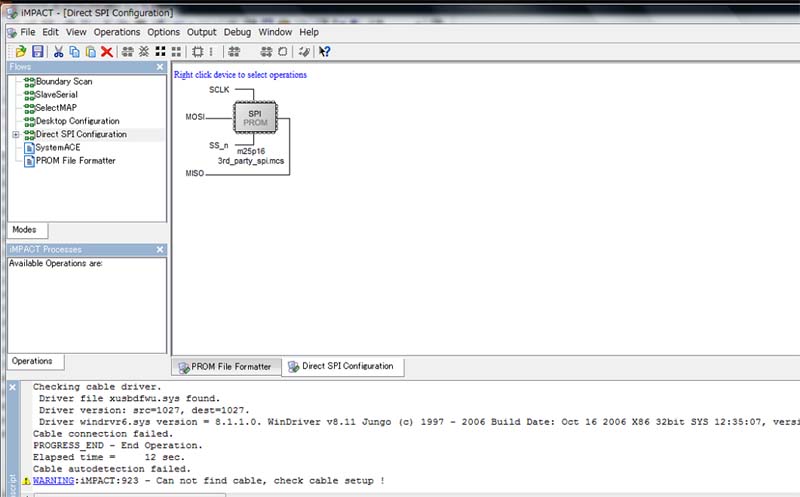Image resolution: width=800 pixels, height=497 pixels.
Task: Click the iMPACT application icon in title bar
Action: 12,13
